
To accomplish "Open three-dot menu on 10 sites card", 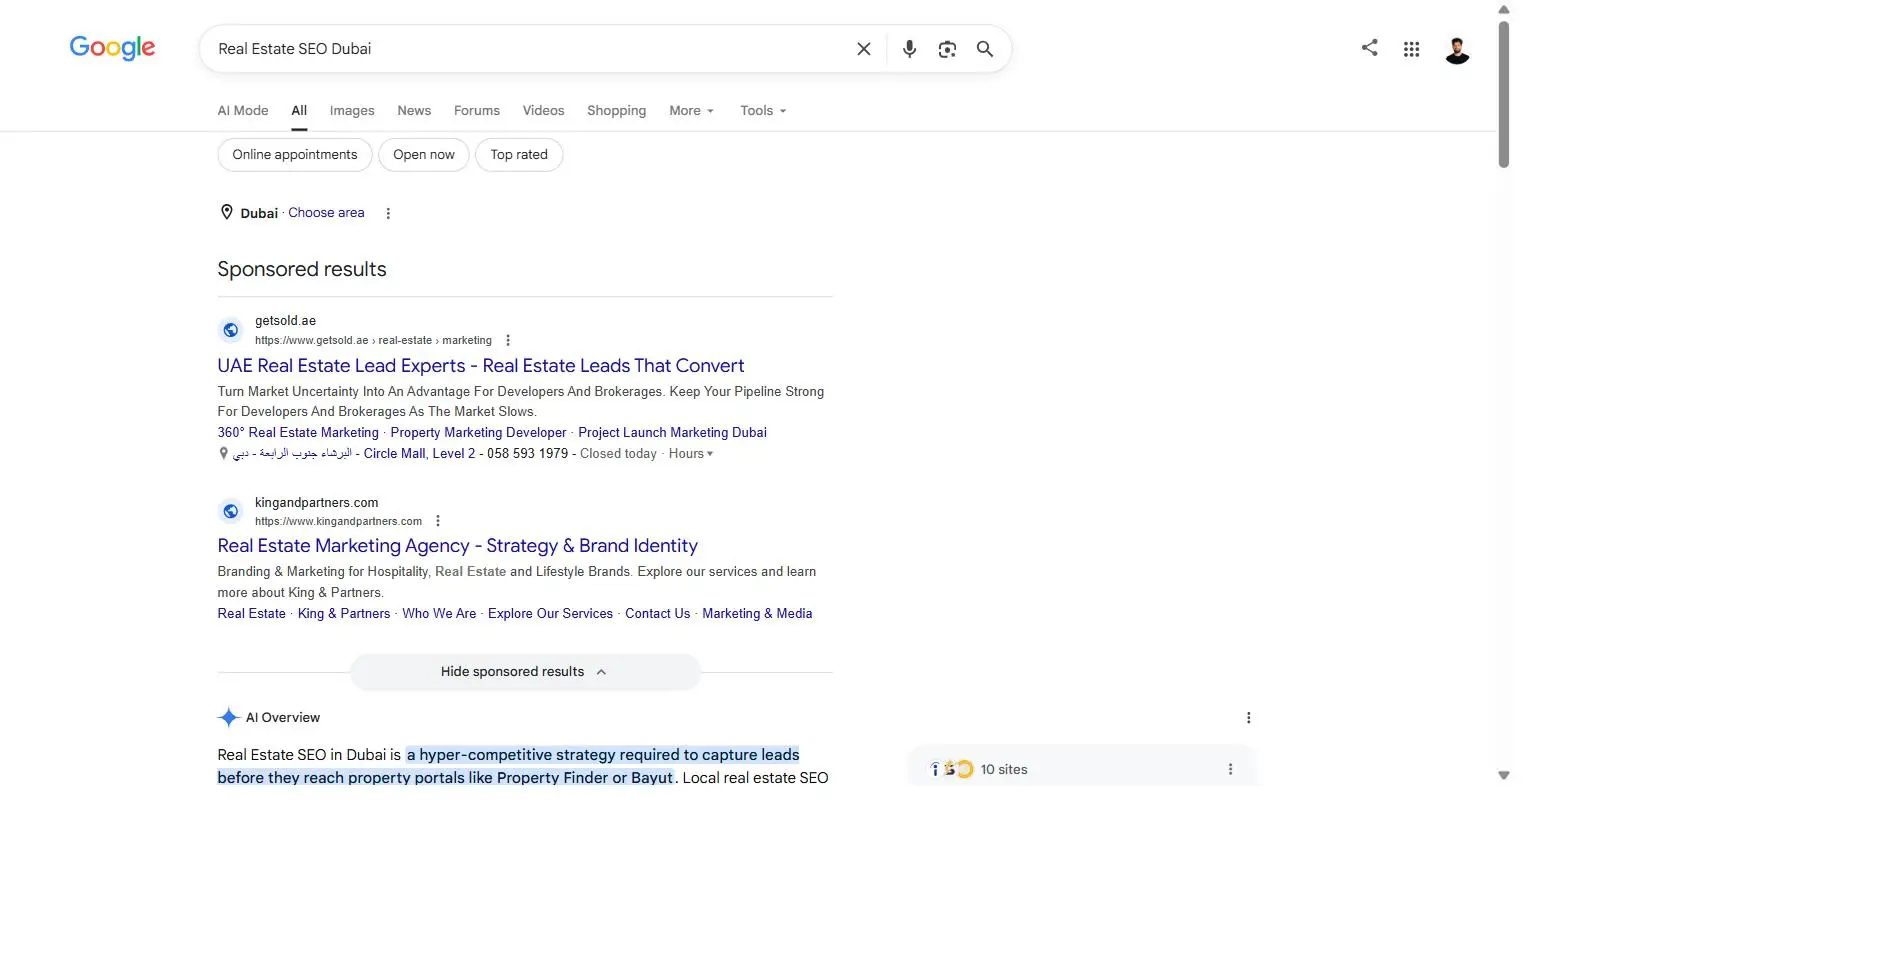I will 1230,769.
